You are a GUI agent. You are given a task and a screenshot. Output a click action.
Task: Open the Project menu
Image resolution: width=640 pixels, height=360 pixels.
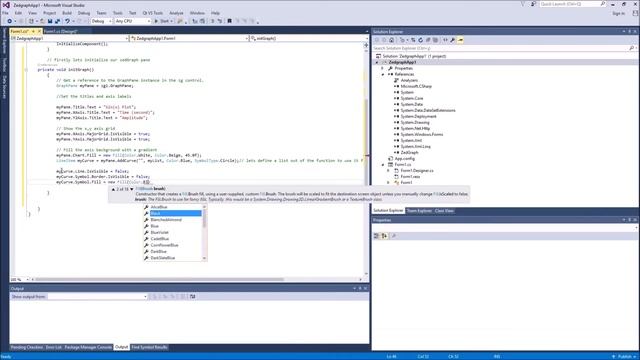tap(49, 13)
